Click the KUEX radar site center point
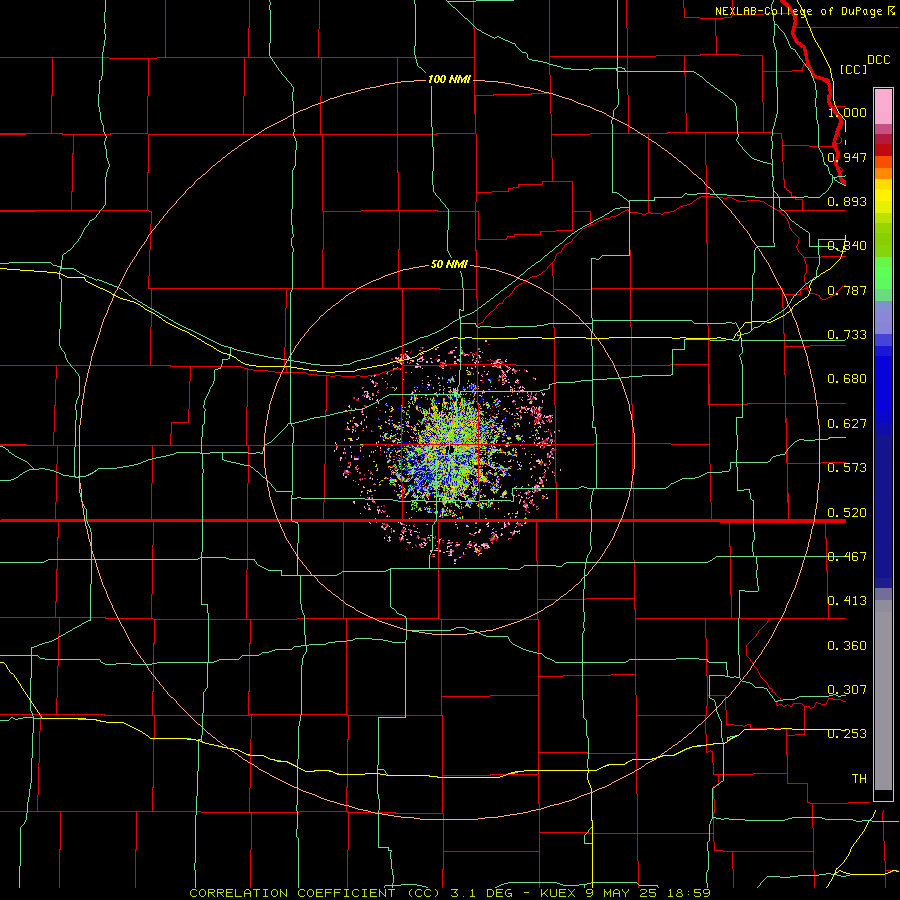 click(x=452, y=449)
